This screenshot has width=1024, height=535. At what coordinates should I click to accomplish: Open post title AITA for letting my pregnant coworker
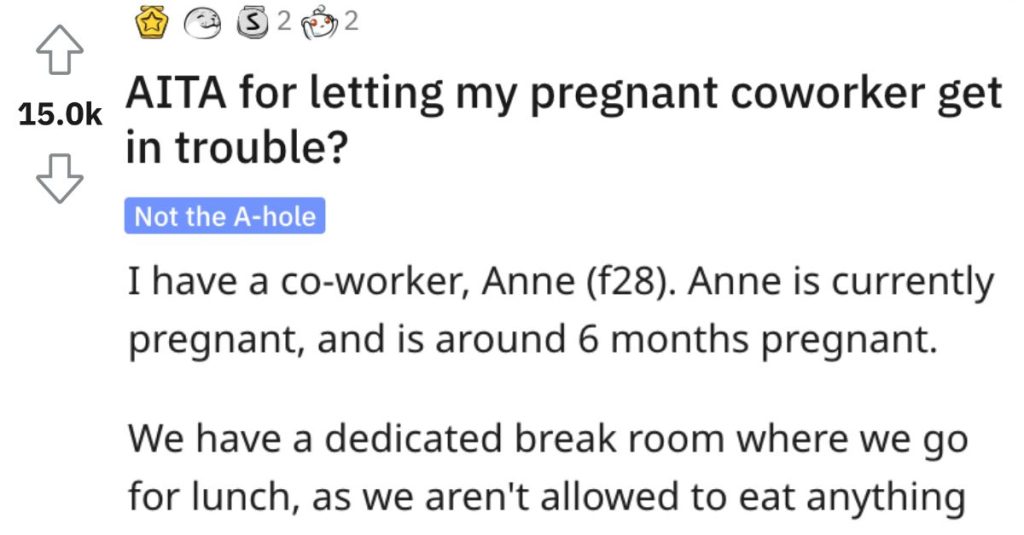[564, 120]
